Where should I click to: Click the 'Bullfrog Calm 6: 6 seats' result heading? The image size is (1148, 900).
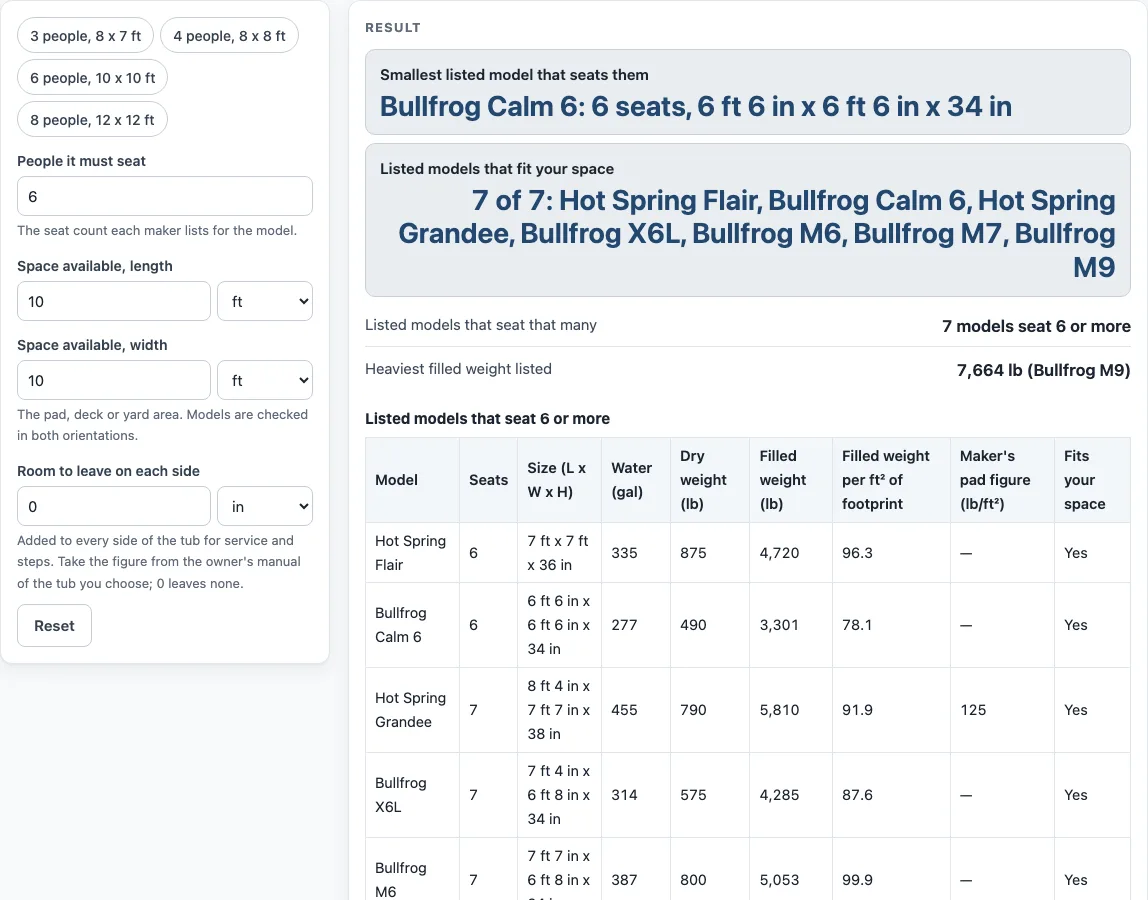tap(696, 107)
